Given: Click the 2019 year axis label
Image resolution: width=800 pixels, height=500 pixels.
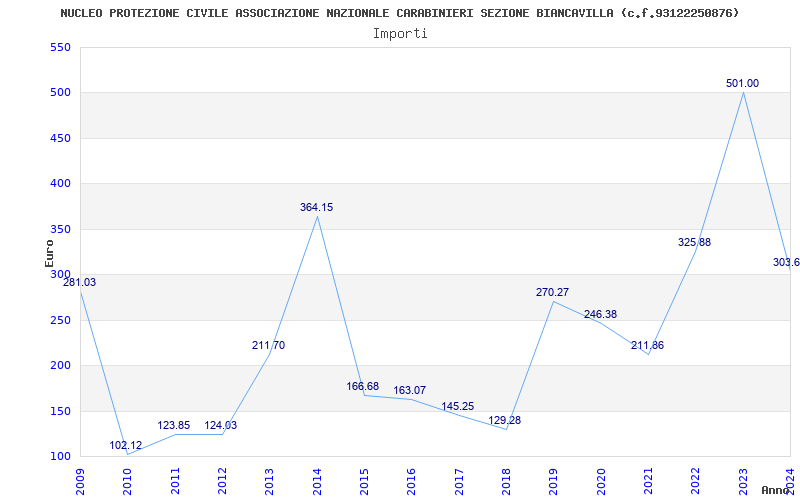Looking at the screenshot, I should (554, 482).
